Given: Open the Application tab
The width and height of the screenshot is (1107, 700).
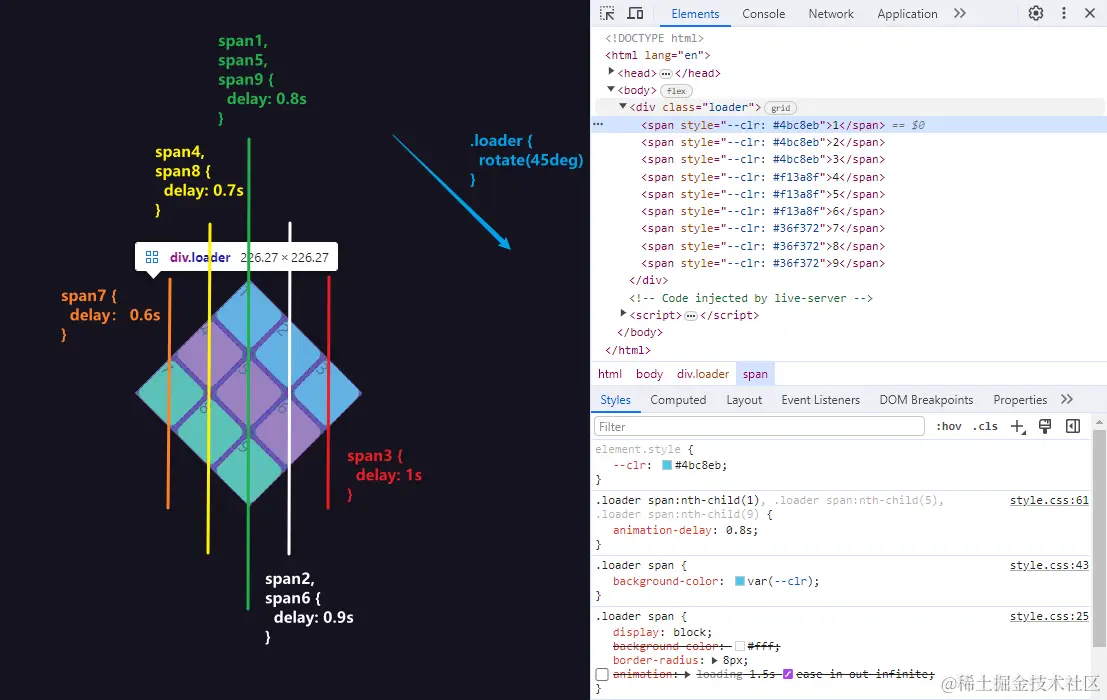Looking at the screenshot, I should coord(907,14).
